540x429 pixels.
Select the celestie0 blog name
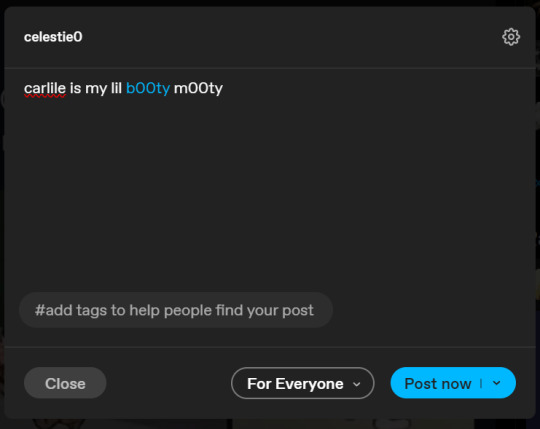pyautogui.click(x=53, y=37)
